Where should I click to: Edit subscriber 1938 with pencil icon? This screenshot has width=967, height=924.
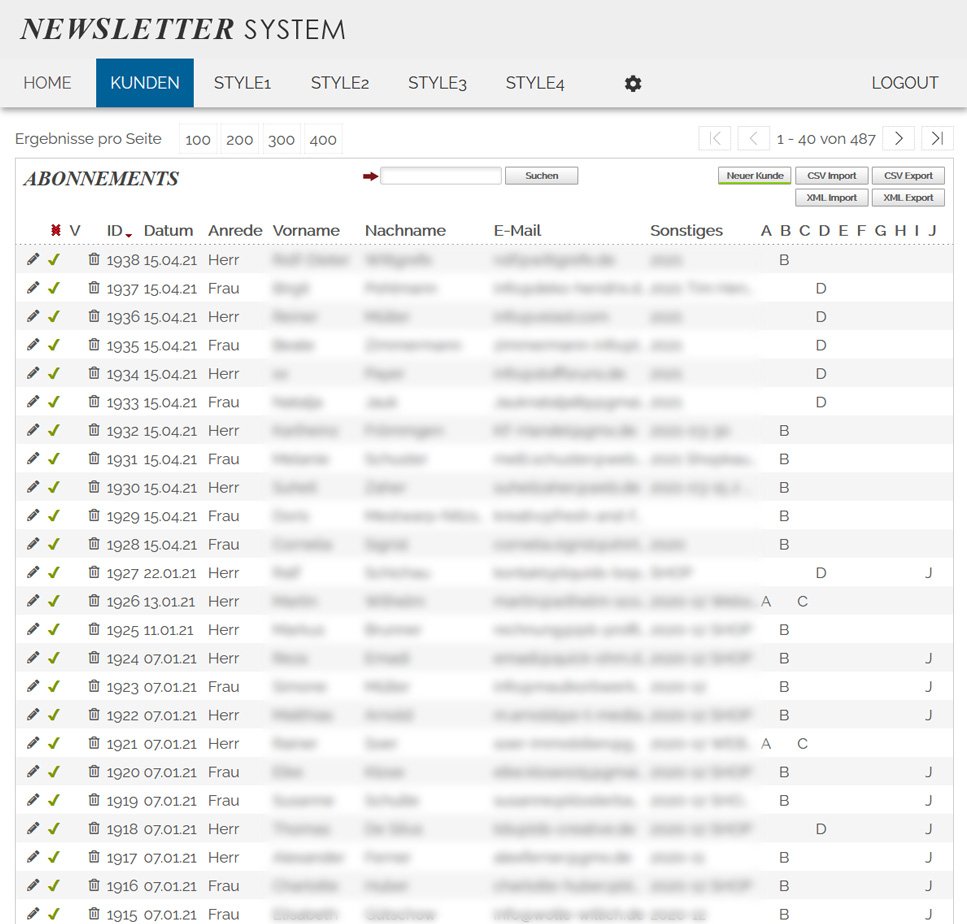[33, 260]
